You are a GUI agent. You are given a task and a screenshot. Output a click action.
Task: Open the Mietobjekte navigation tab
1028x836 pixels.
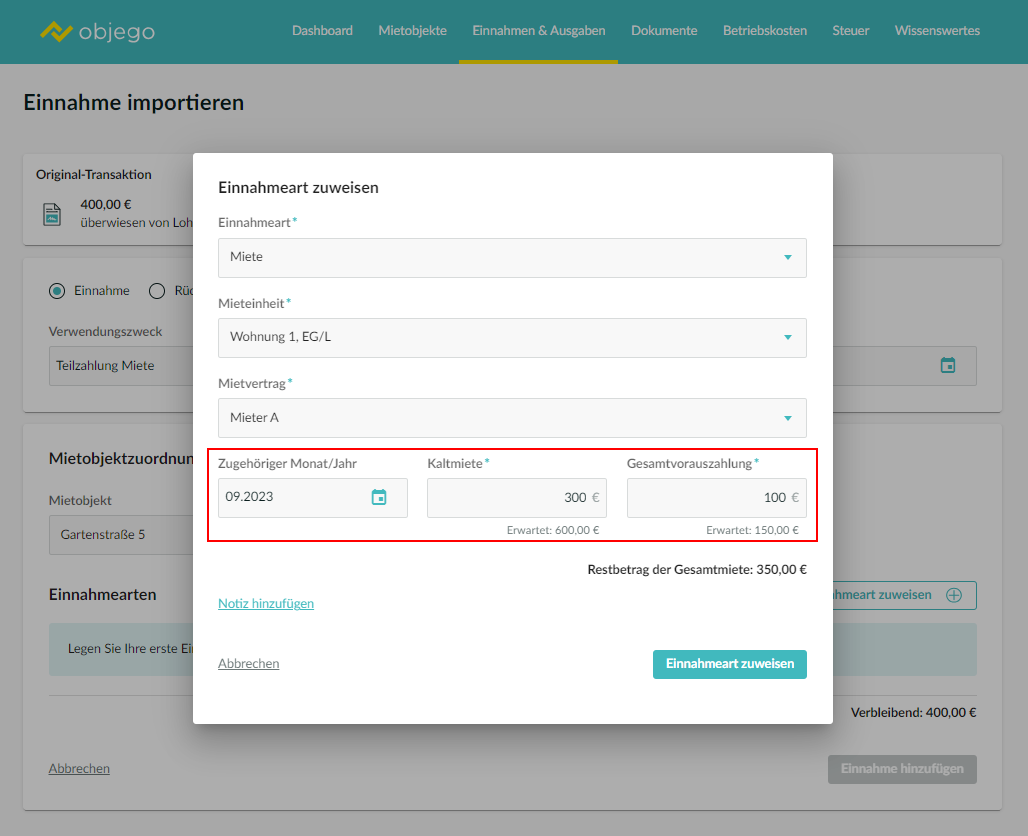(x=412, y=31)
